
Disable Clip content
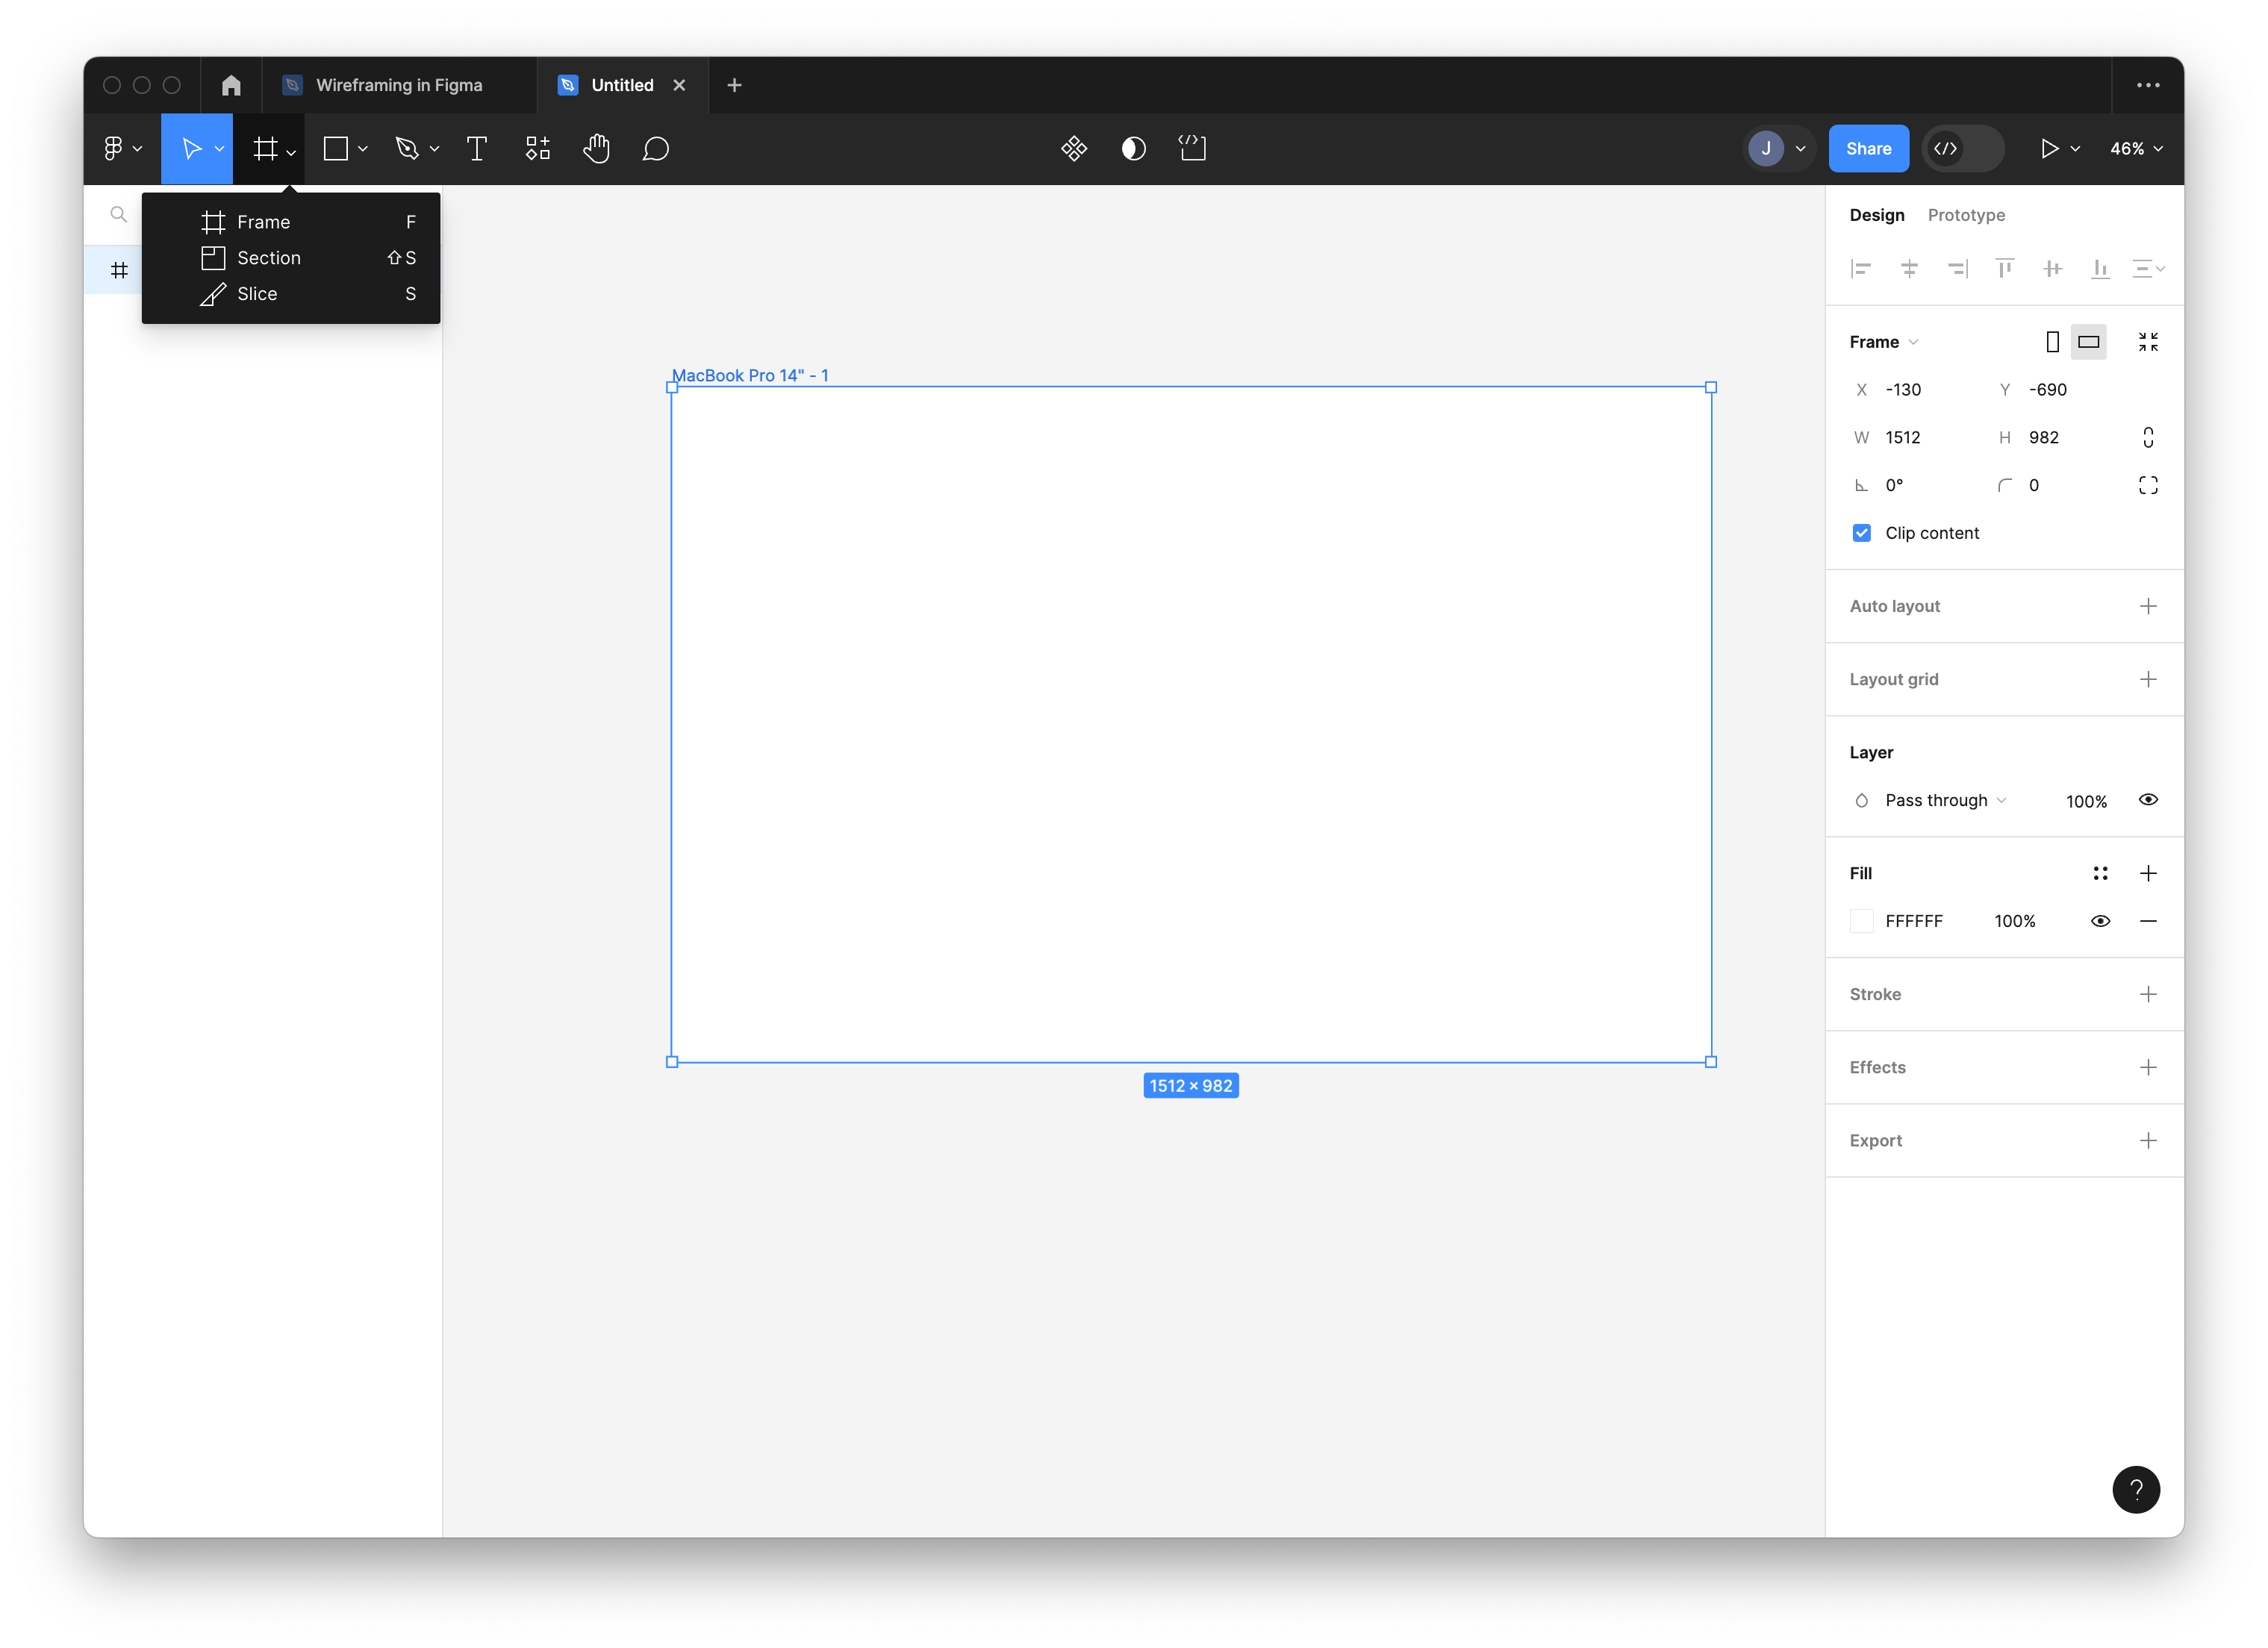pyautogui.click(x=1861, y=532)
